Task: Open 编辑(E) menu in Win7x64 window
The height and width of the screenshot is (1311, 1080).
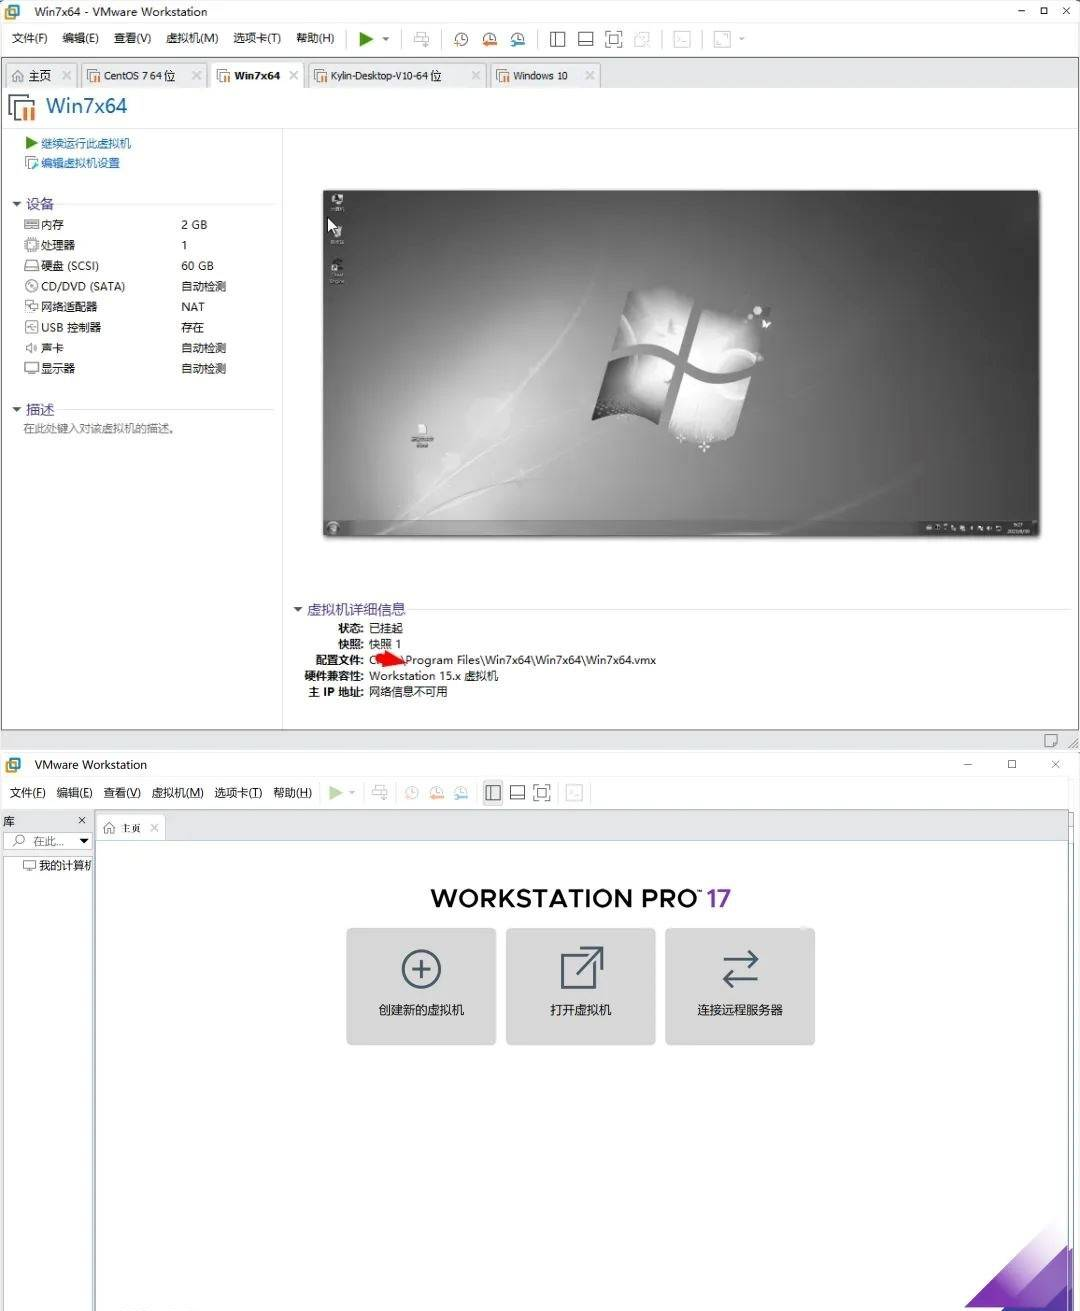Action: (80, 38)
